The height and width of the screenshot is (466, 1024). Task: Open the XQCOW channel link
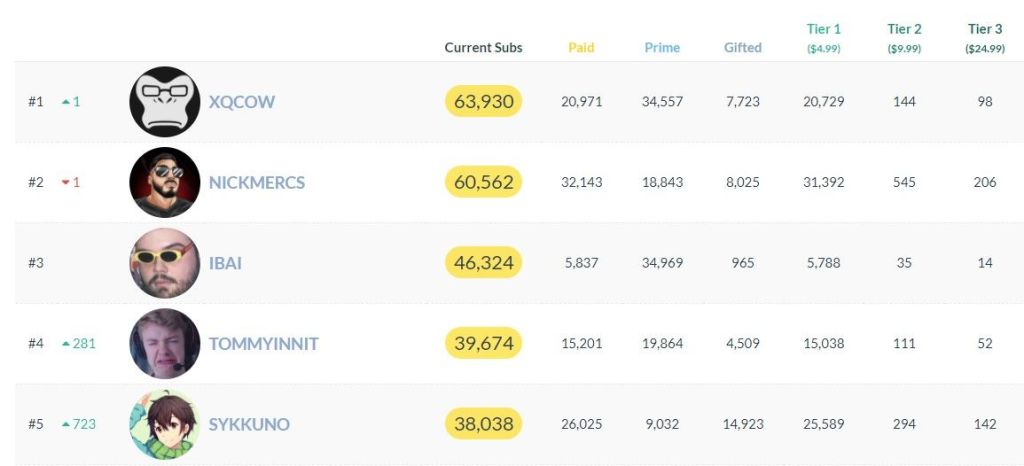(241, 102)
